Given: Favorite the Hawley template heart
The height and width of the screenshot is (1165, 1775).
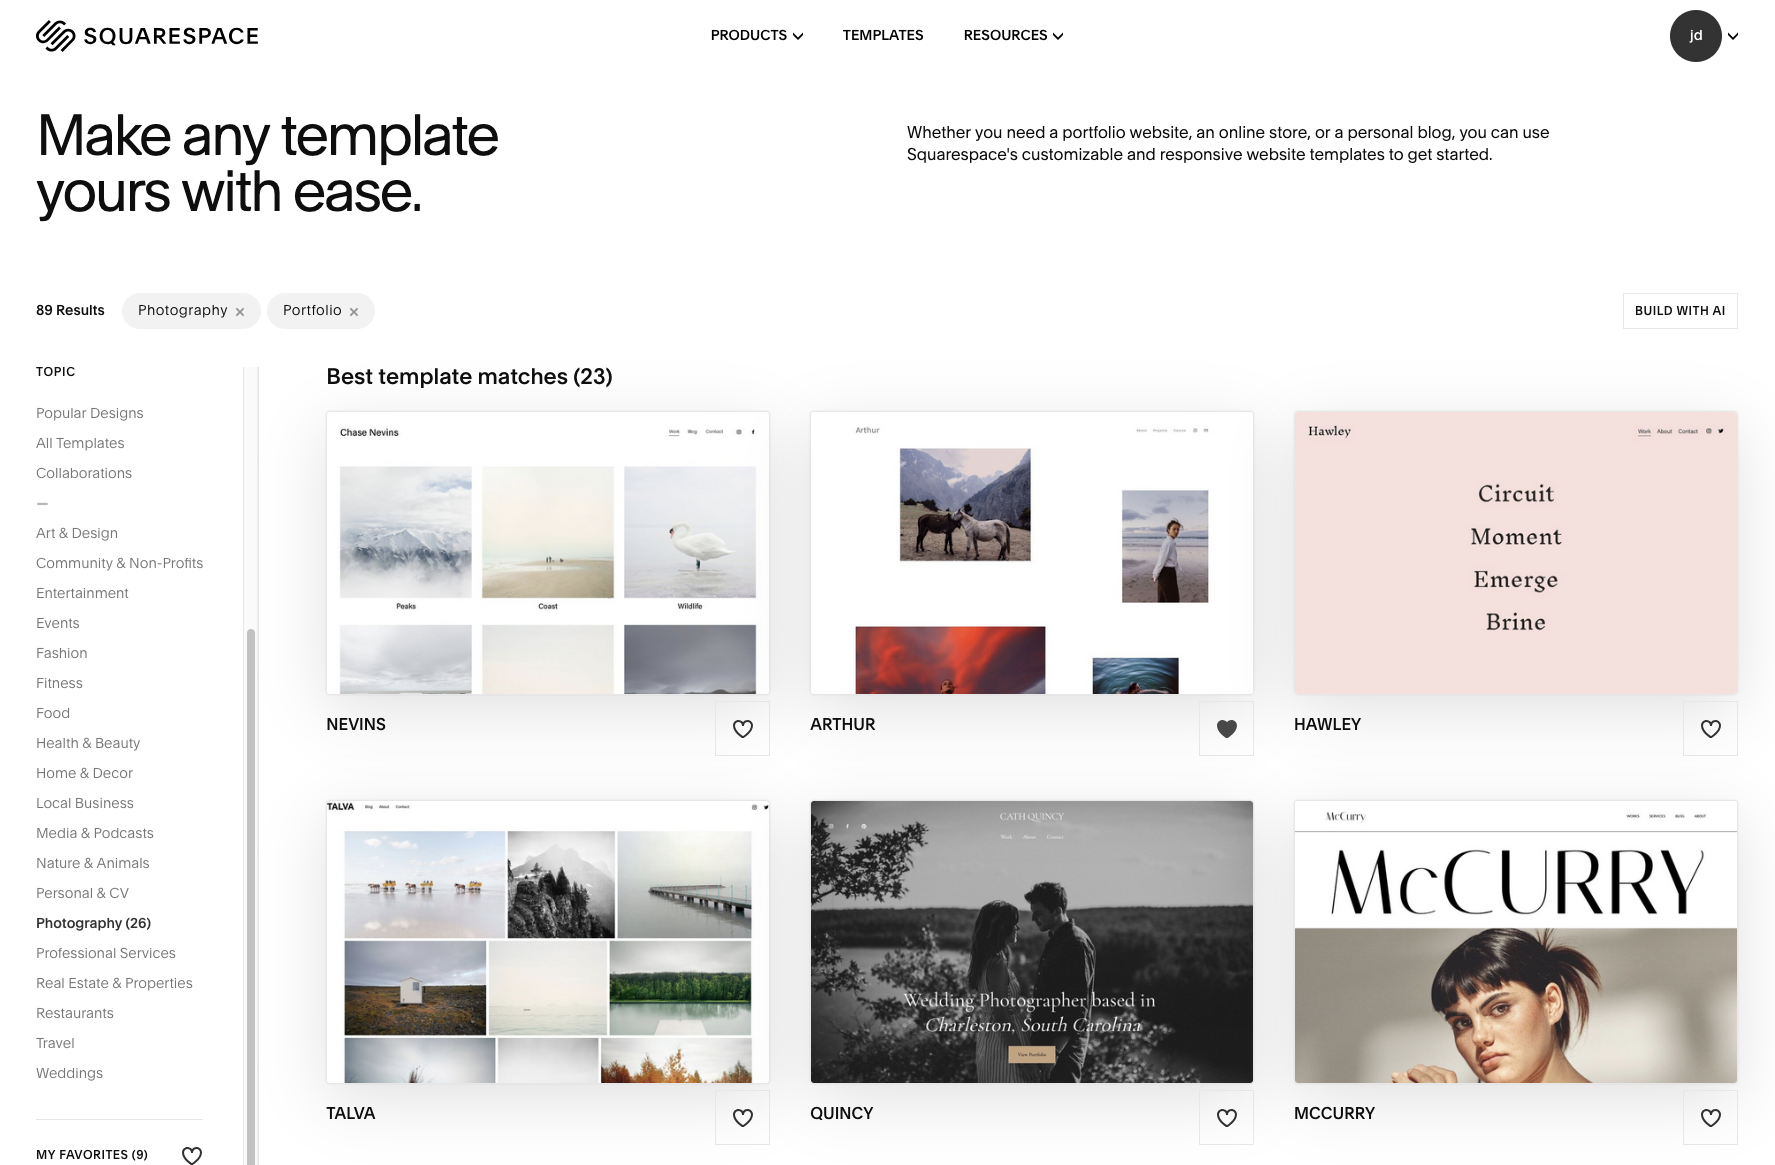Looking at the screenshot, I should [x=1711, y=729].
